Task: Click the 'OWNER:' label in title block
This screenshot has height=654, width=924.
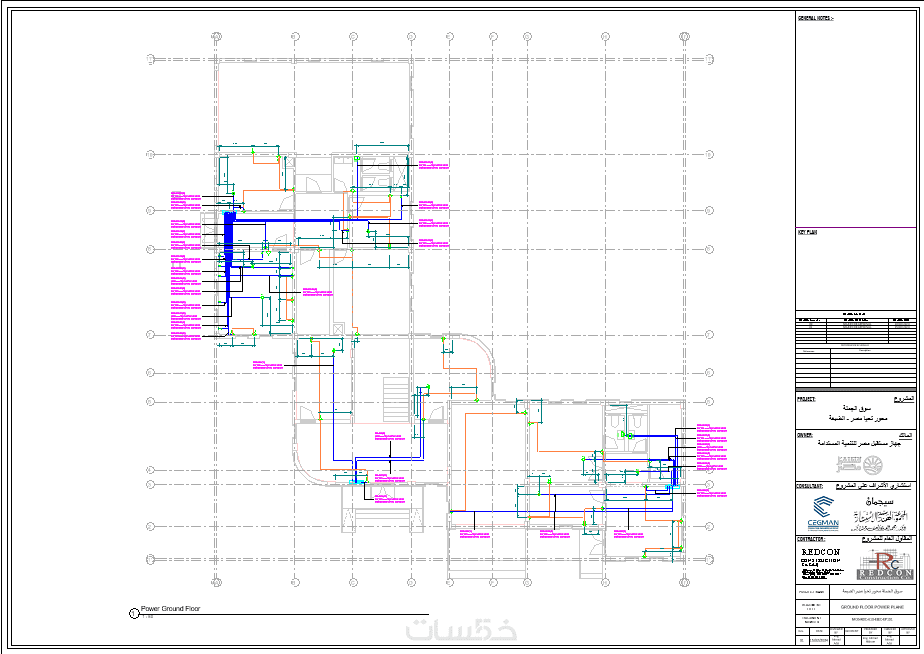Action: (804, 435)
